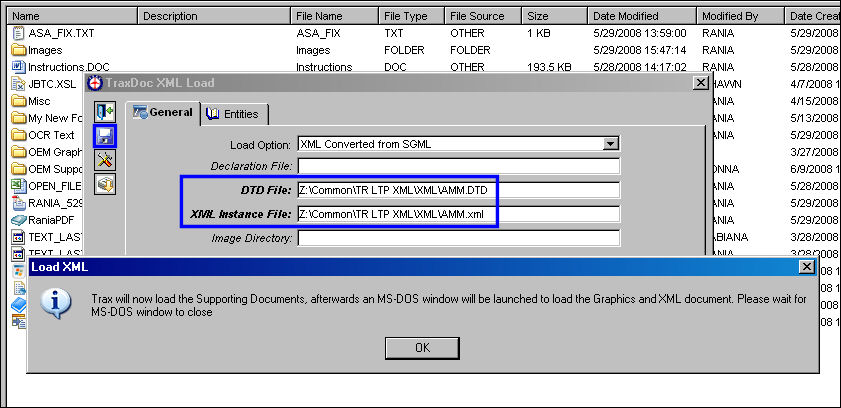The height and width of the screenshot is (408, 841).
Task: Open the crossed tools icon in the dialog sidebar
Action: [105, 160]
